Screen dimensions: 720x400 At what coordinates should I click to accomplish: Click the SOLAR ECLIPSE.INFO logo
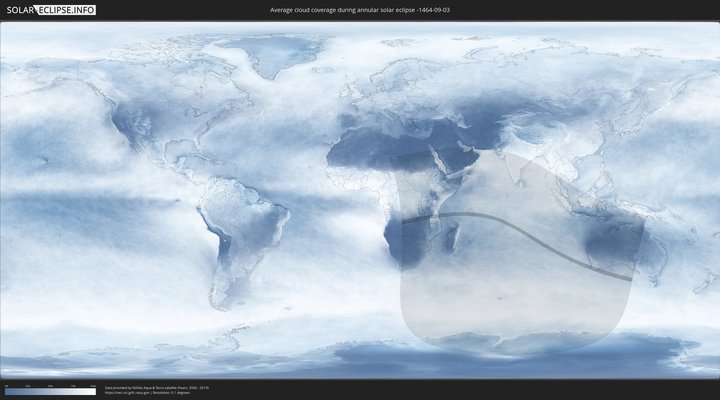[x=51, y=10]
